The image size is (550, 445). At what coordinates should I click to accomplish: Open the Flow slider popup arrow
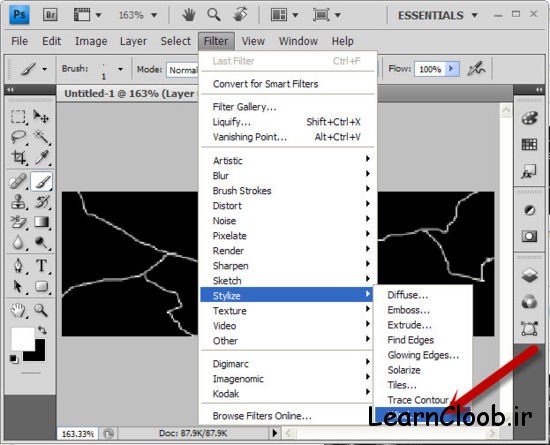452,69
